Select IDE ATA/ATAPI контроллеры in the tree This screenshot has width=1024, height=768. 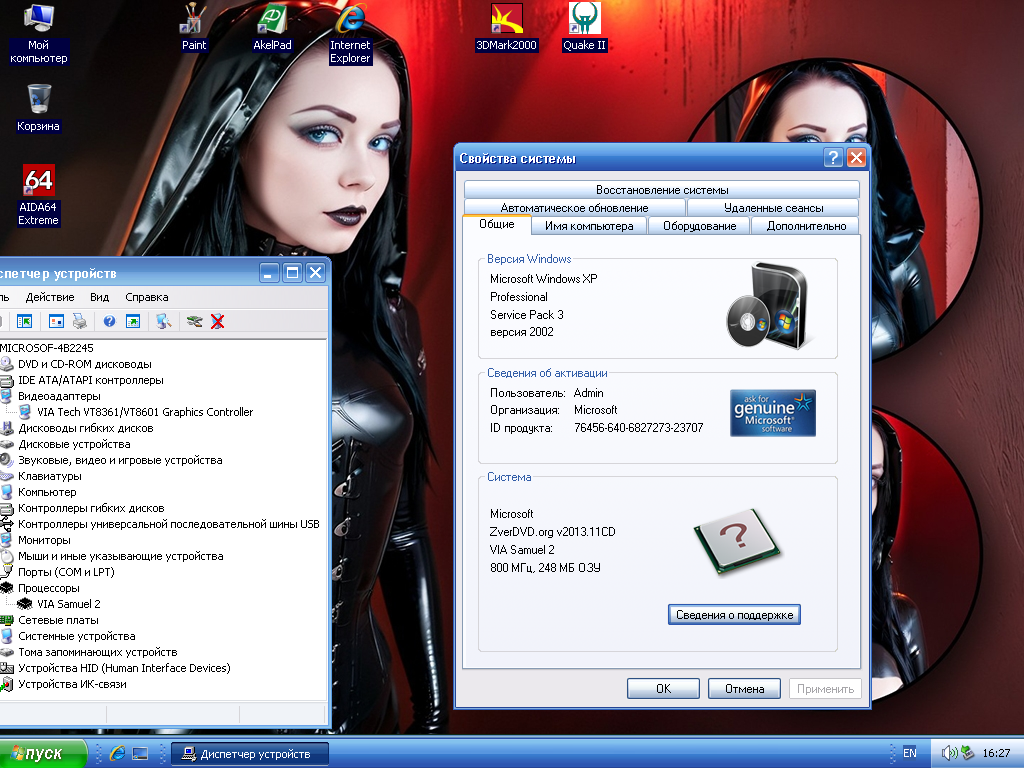point(91,380)
